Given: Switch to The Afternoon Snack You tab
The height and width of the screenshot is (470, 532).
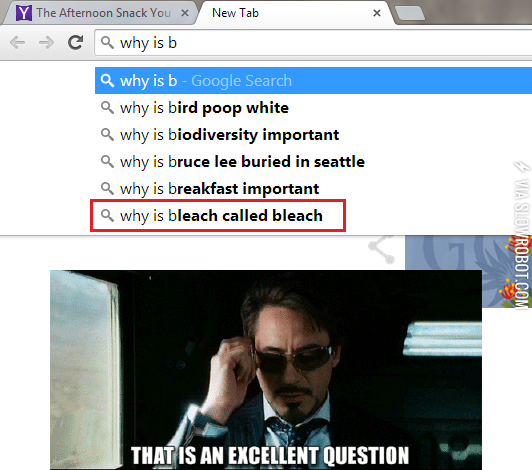Looking at the screenshot, I should tap(100, 13).
